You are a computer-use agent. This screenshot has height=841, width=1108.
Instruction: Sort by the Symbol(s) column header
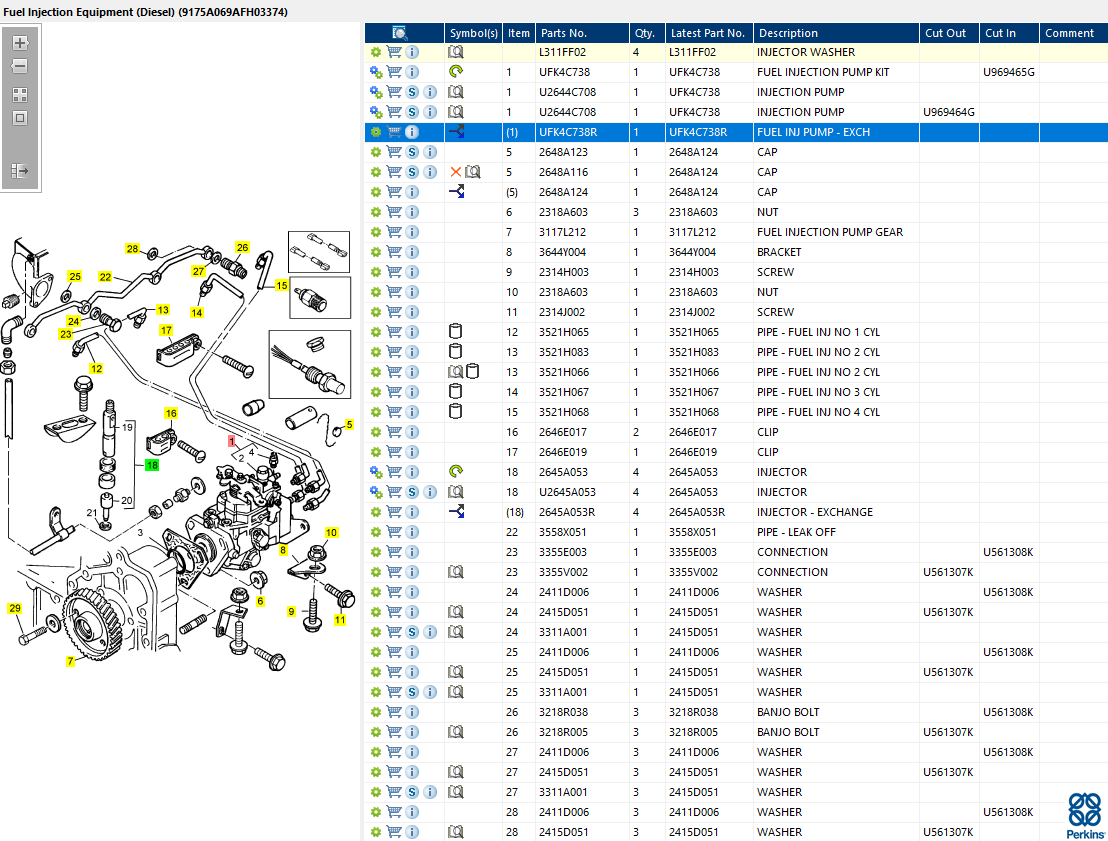coord(473,33)
